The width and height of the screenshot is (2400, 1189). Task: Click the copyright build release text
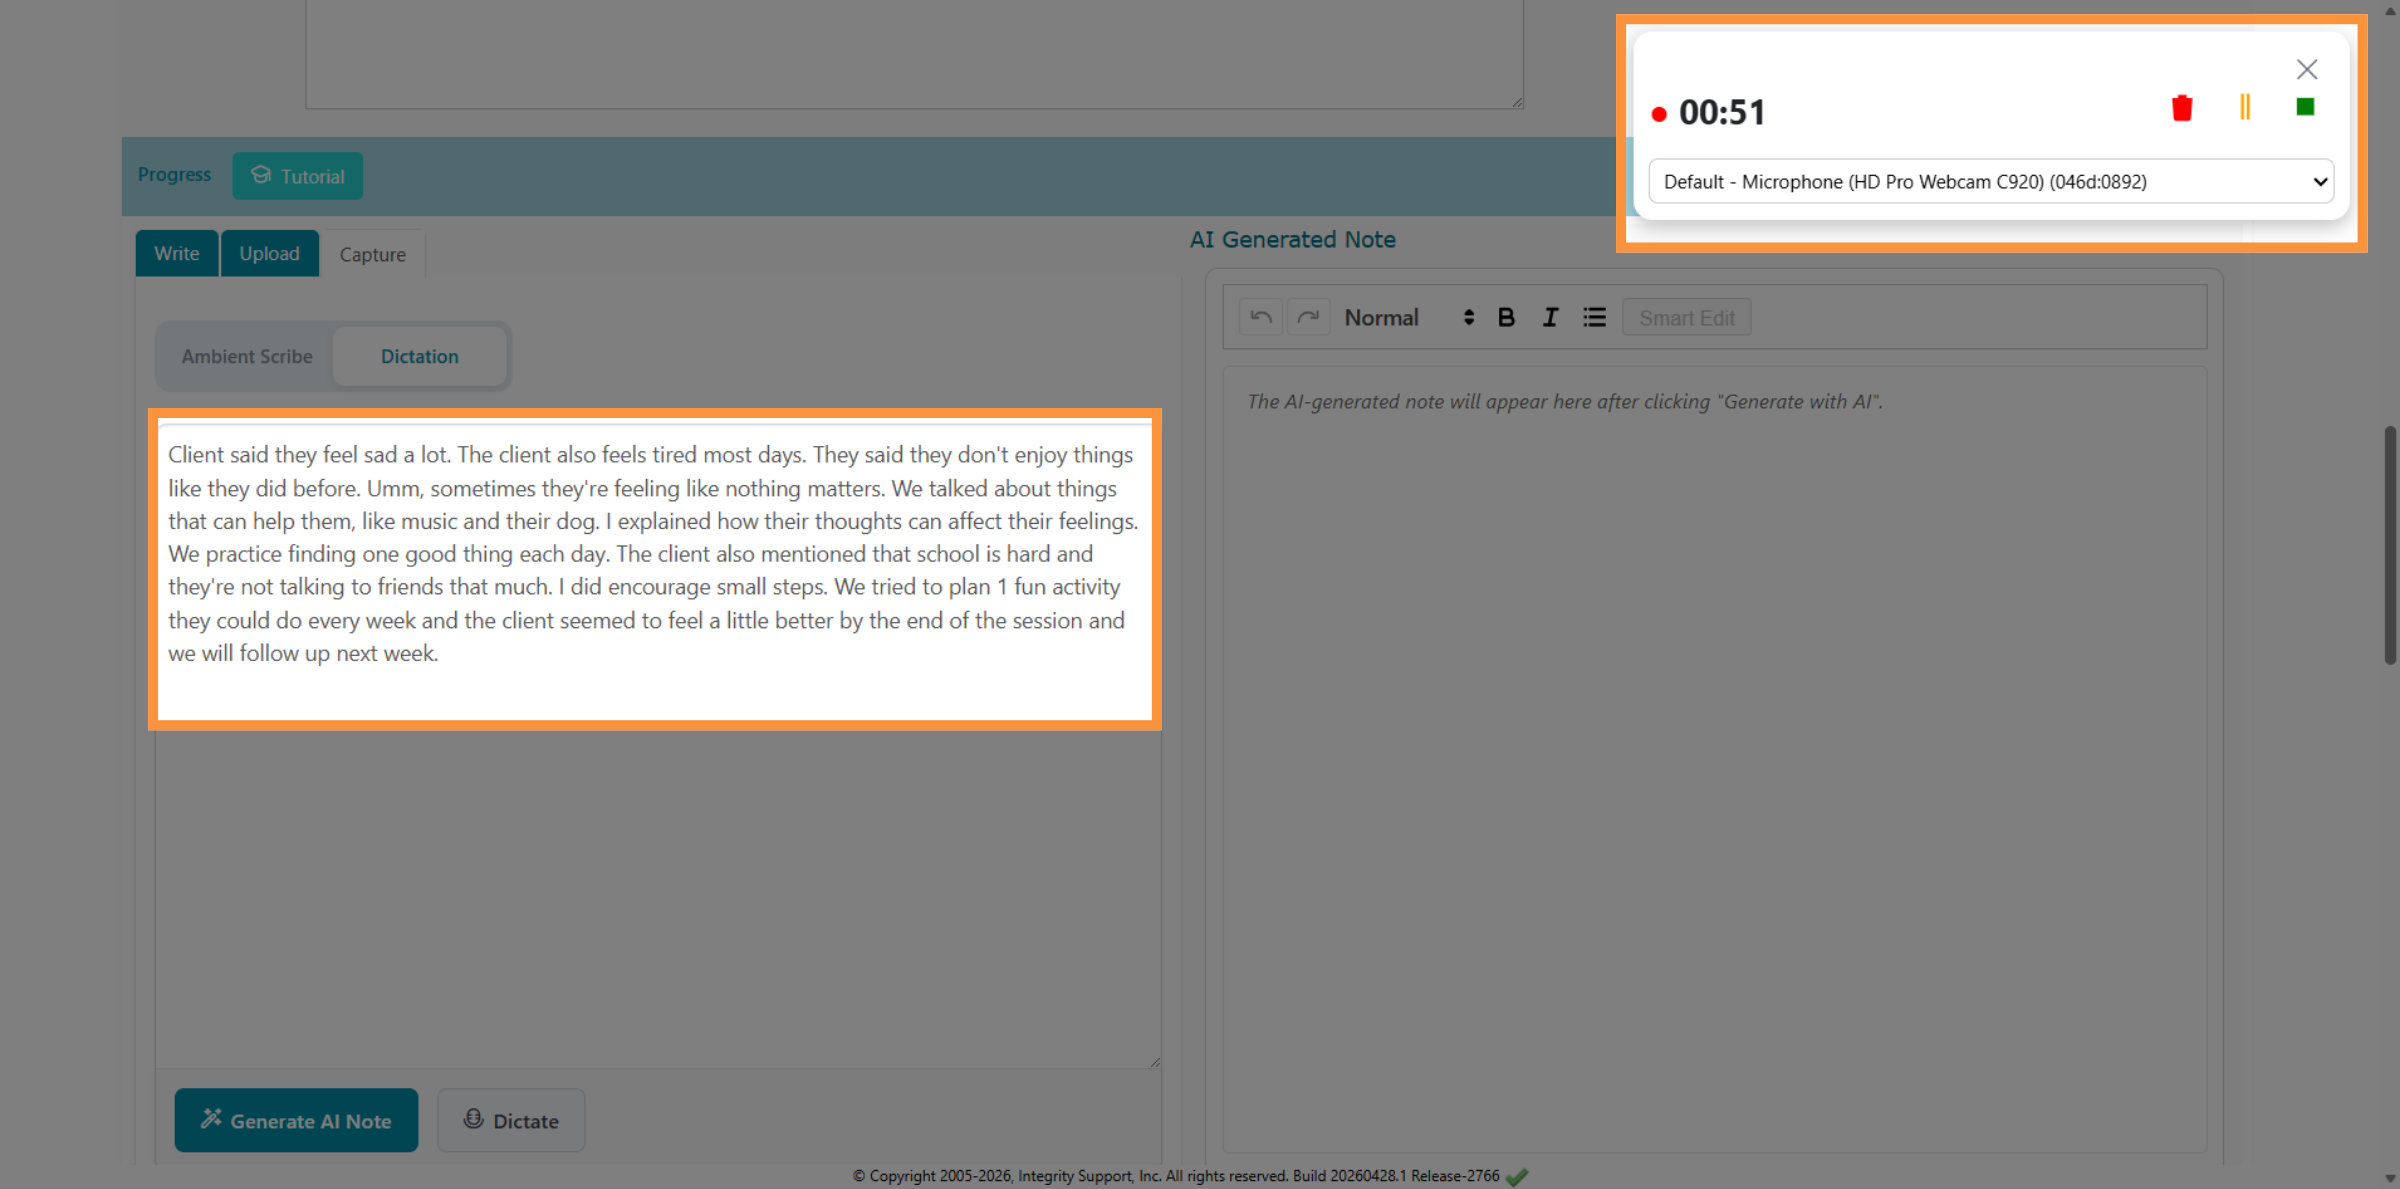pos(1176,1176)
